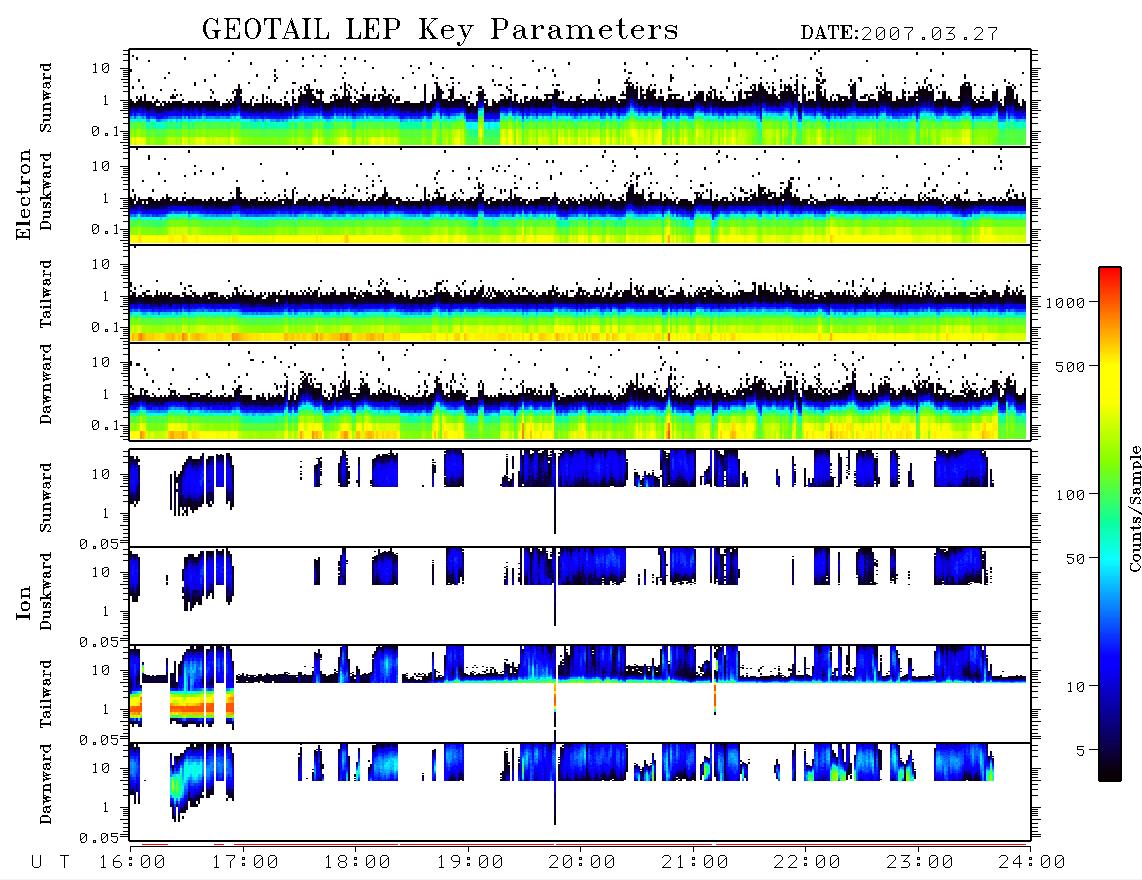
Task: Open the Ion Tailward spectrogram panel
Action: [580, 694]
